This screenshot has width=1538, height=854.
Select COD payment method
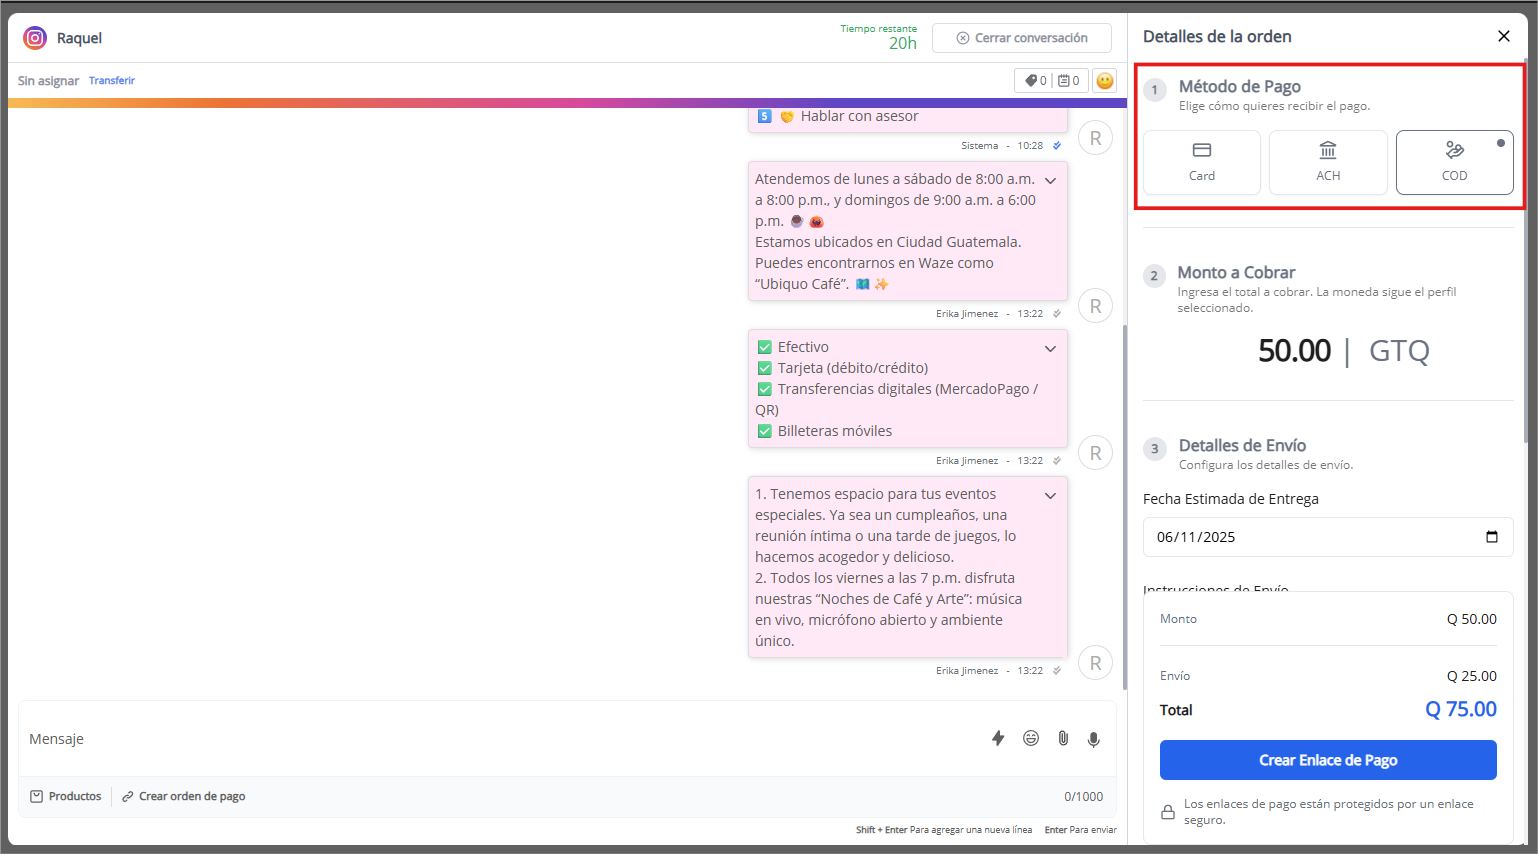click(x=1454, y=162)
